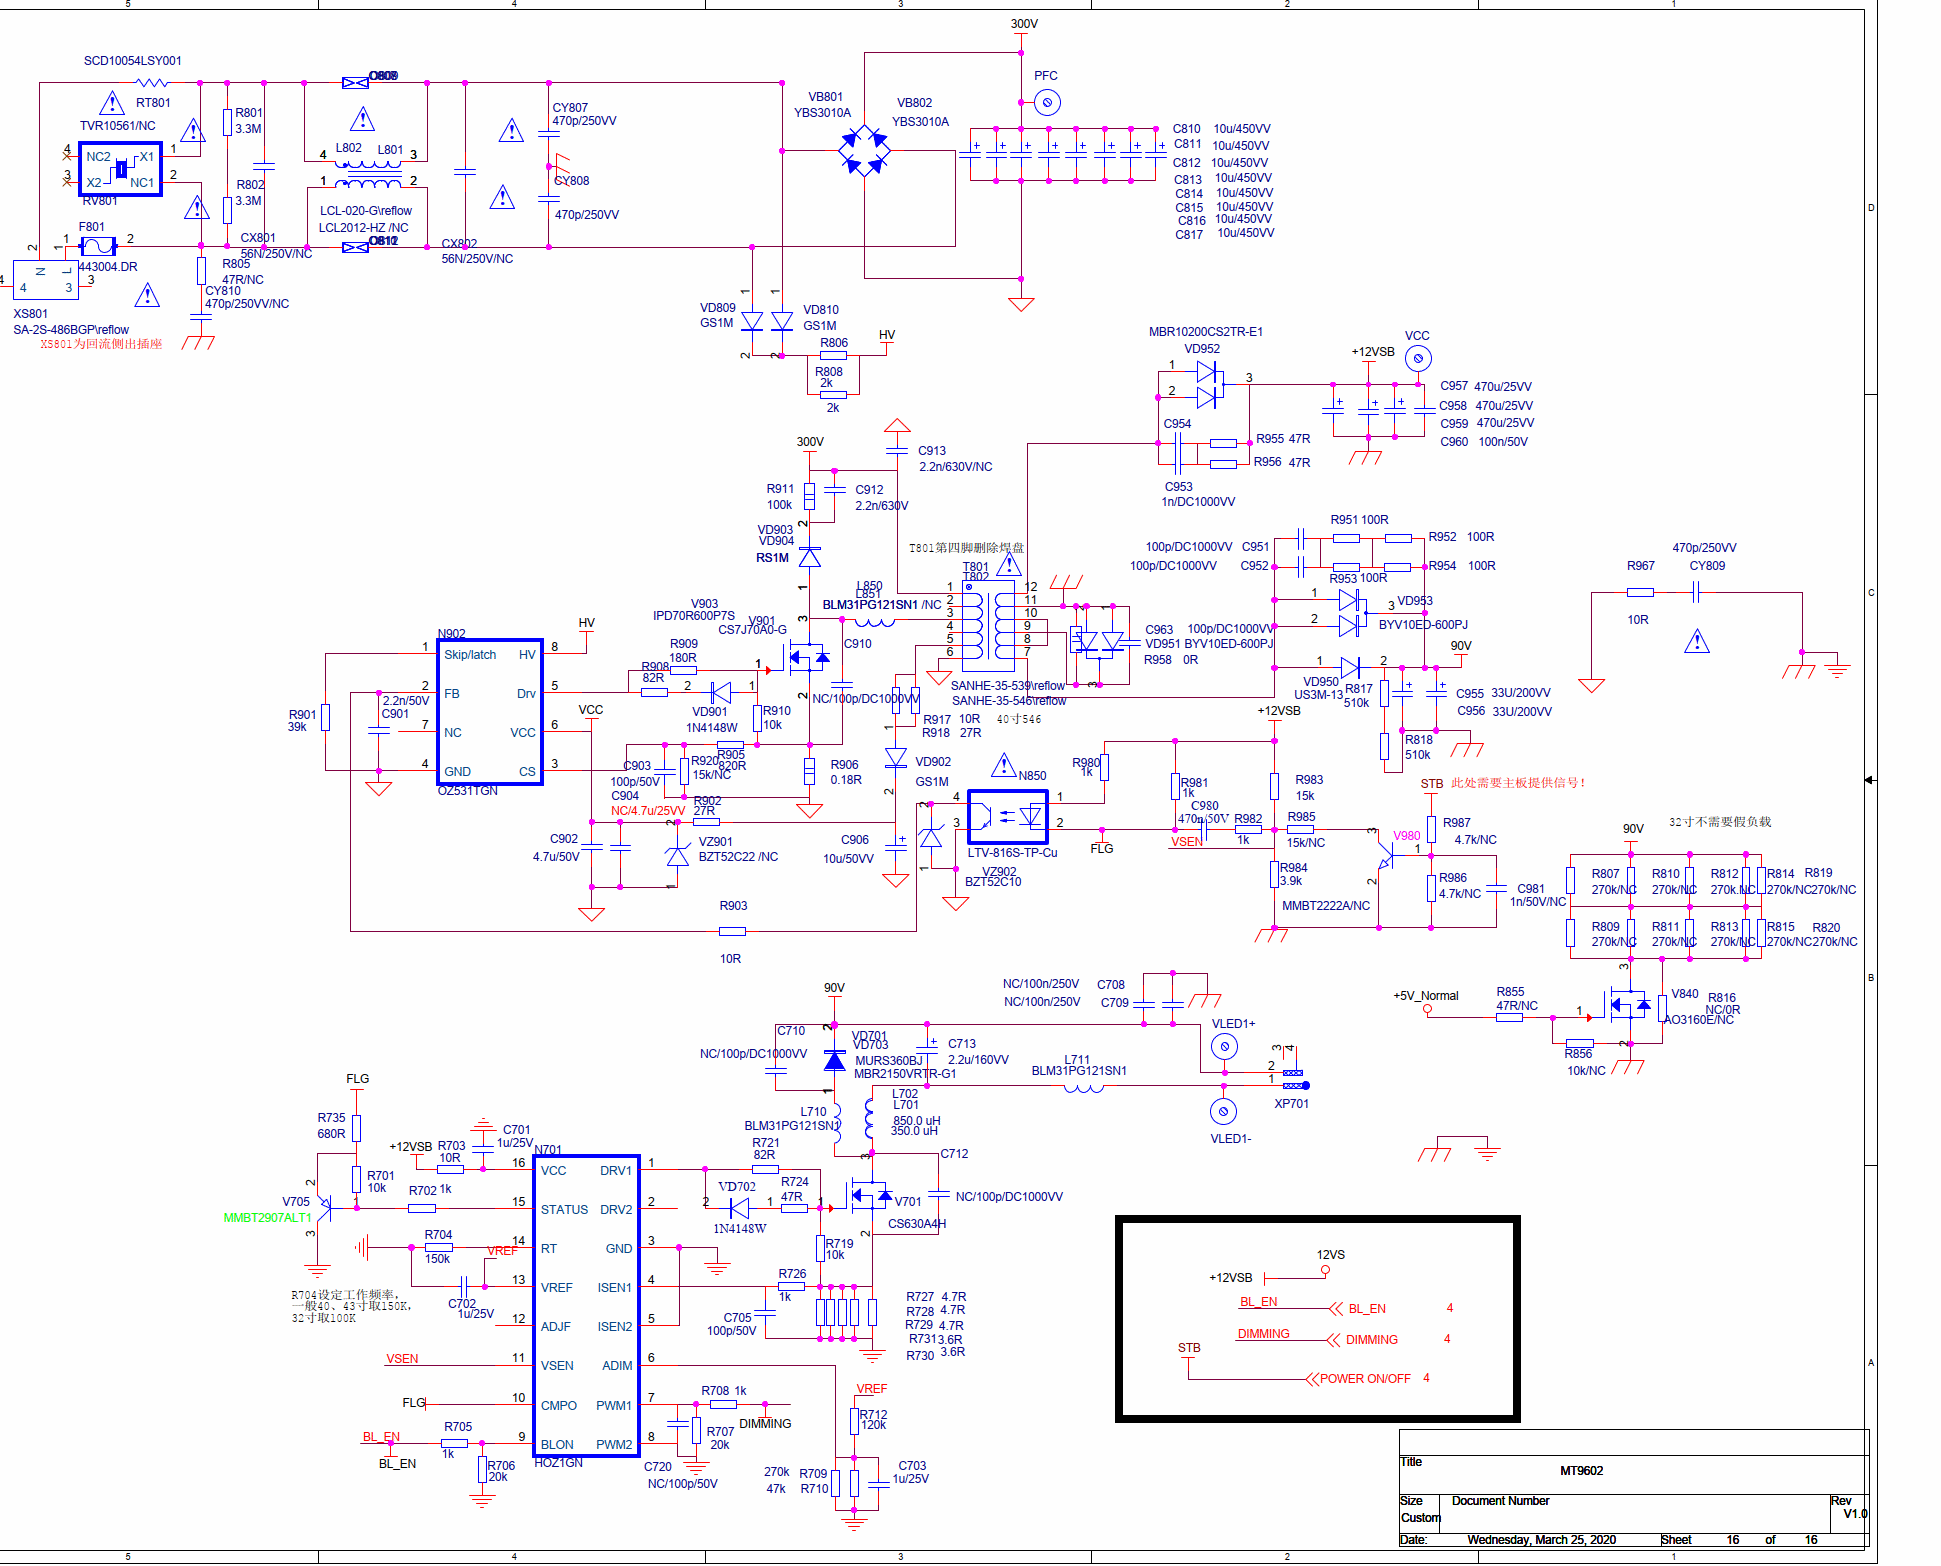Click the MT9602 title text
Screen dimensions: 1941x1566
pos(1581,1471)
